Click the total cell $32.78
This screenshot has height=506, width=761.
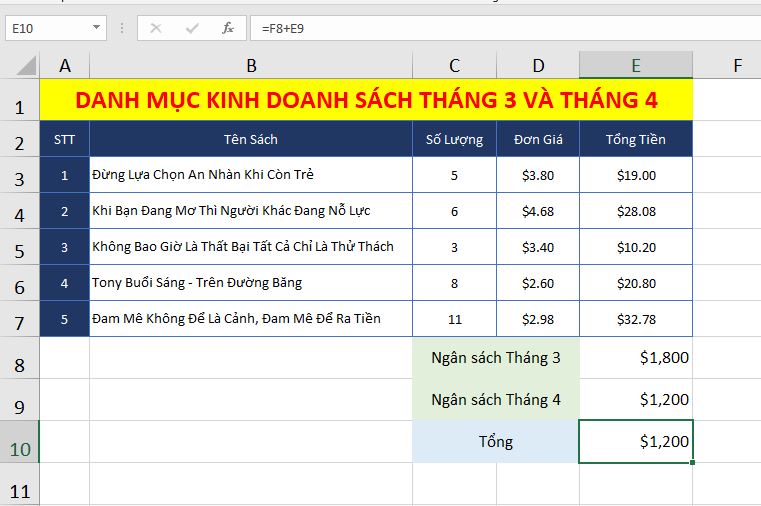click(x=636, y=319)
